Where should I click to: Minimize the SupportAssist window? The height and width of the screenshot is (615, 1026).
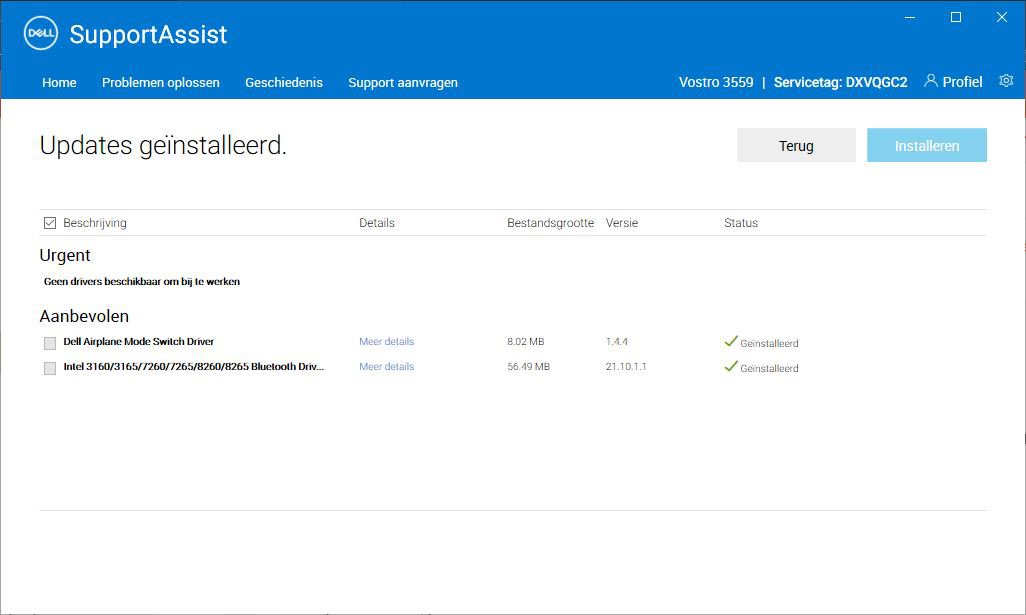tap(910, 18)
